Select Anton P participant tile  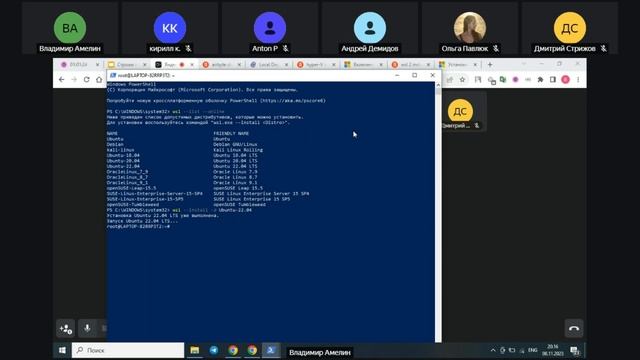270,28
